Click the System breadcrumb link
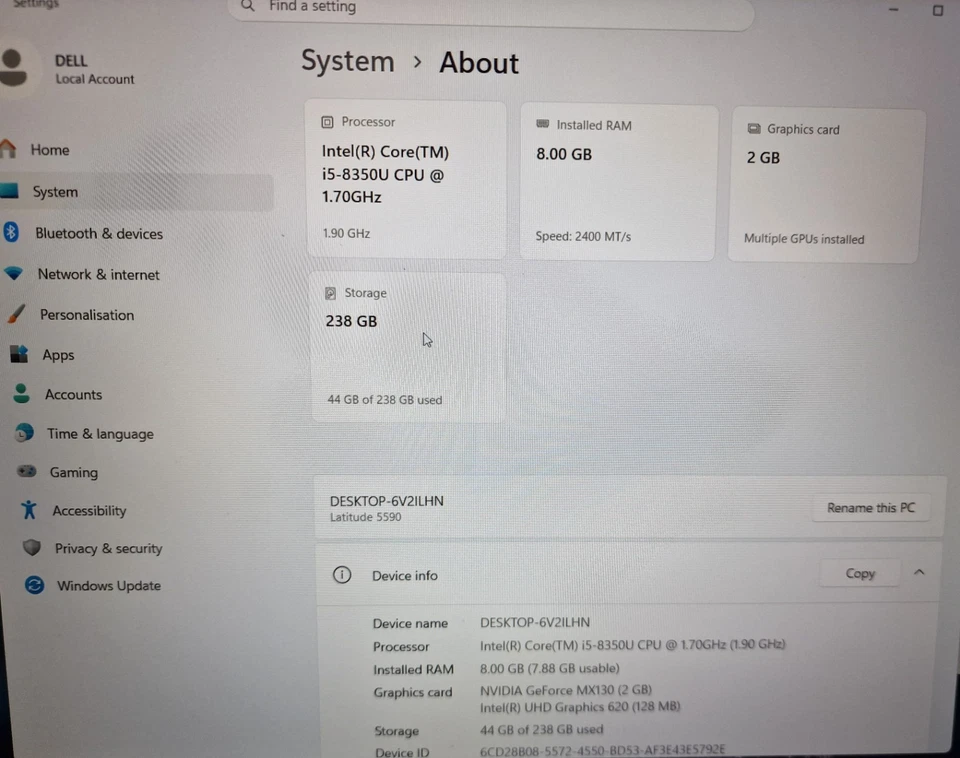The width and height of the screenshot is (960, 758). [x=347, y=61]
